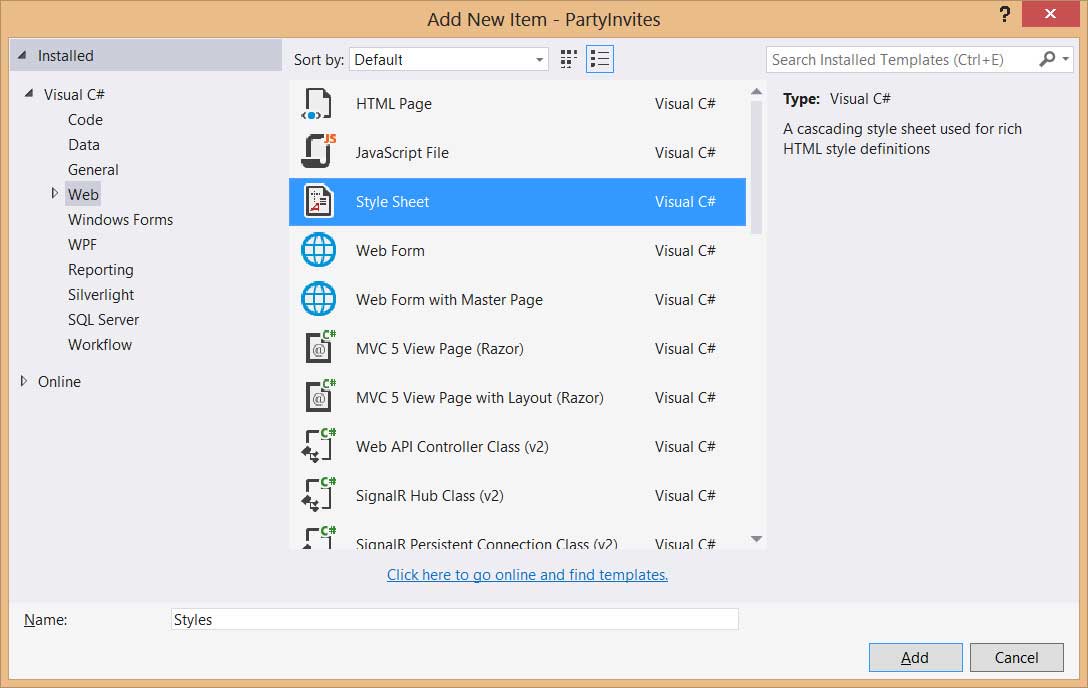The height and width of the screenshot is (688, 1088).
Task: Switch to medium icons list view
Action: coord(600,60)
